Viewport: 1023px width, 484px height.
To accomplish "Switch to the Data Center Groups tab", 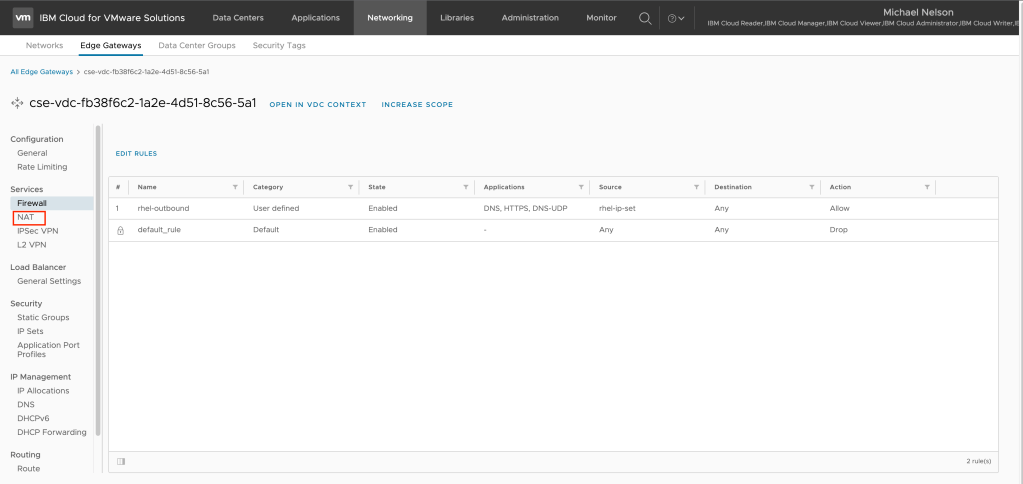I will click(196, 46).
